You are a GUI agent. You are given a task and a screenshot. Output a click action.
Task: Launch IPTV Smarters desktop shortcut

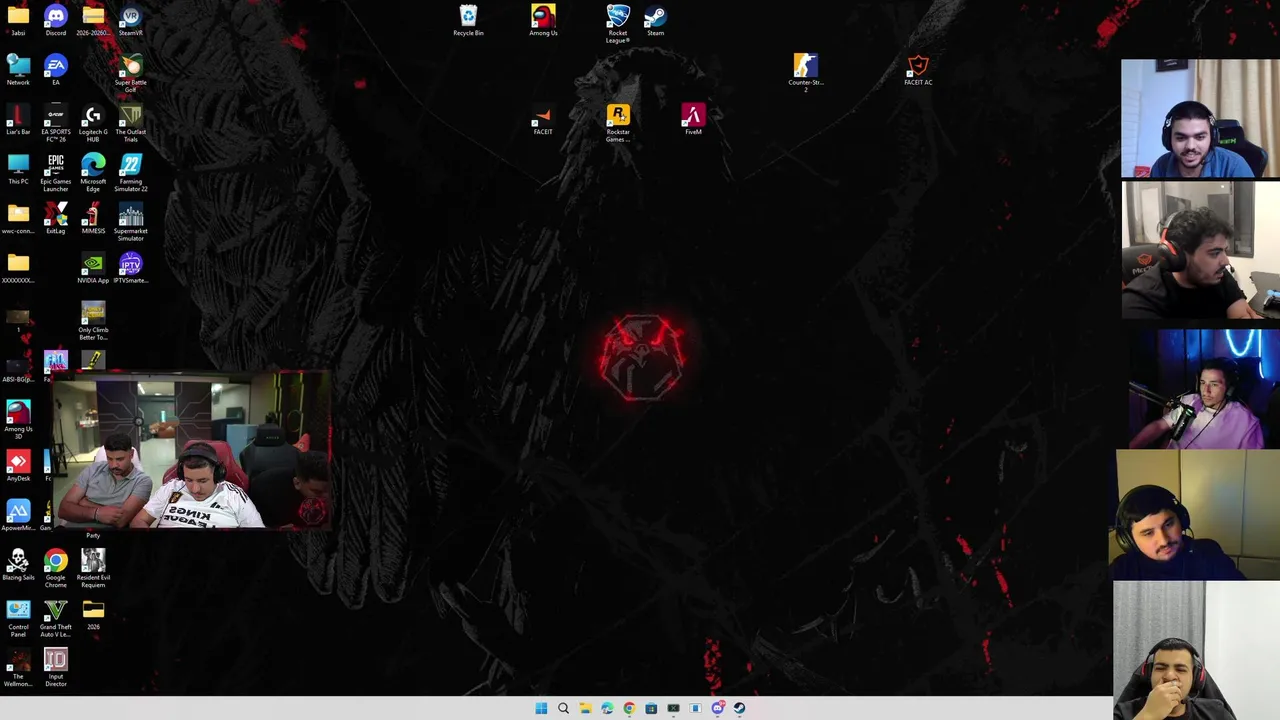coord(131,268)
